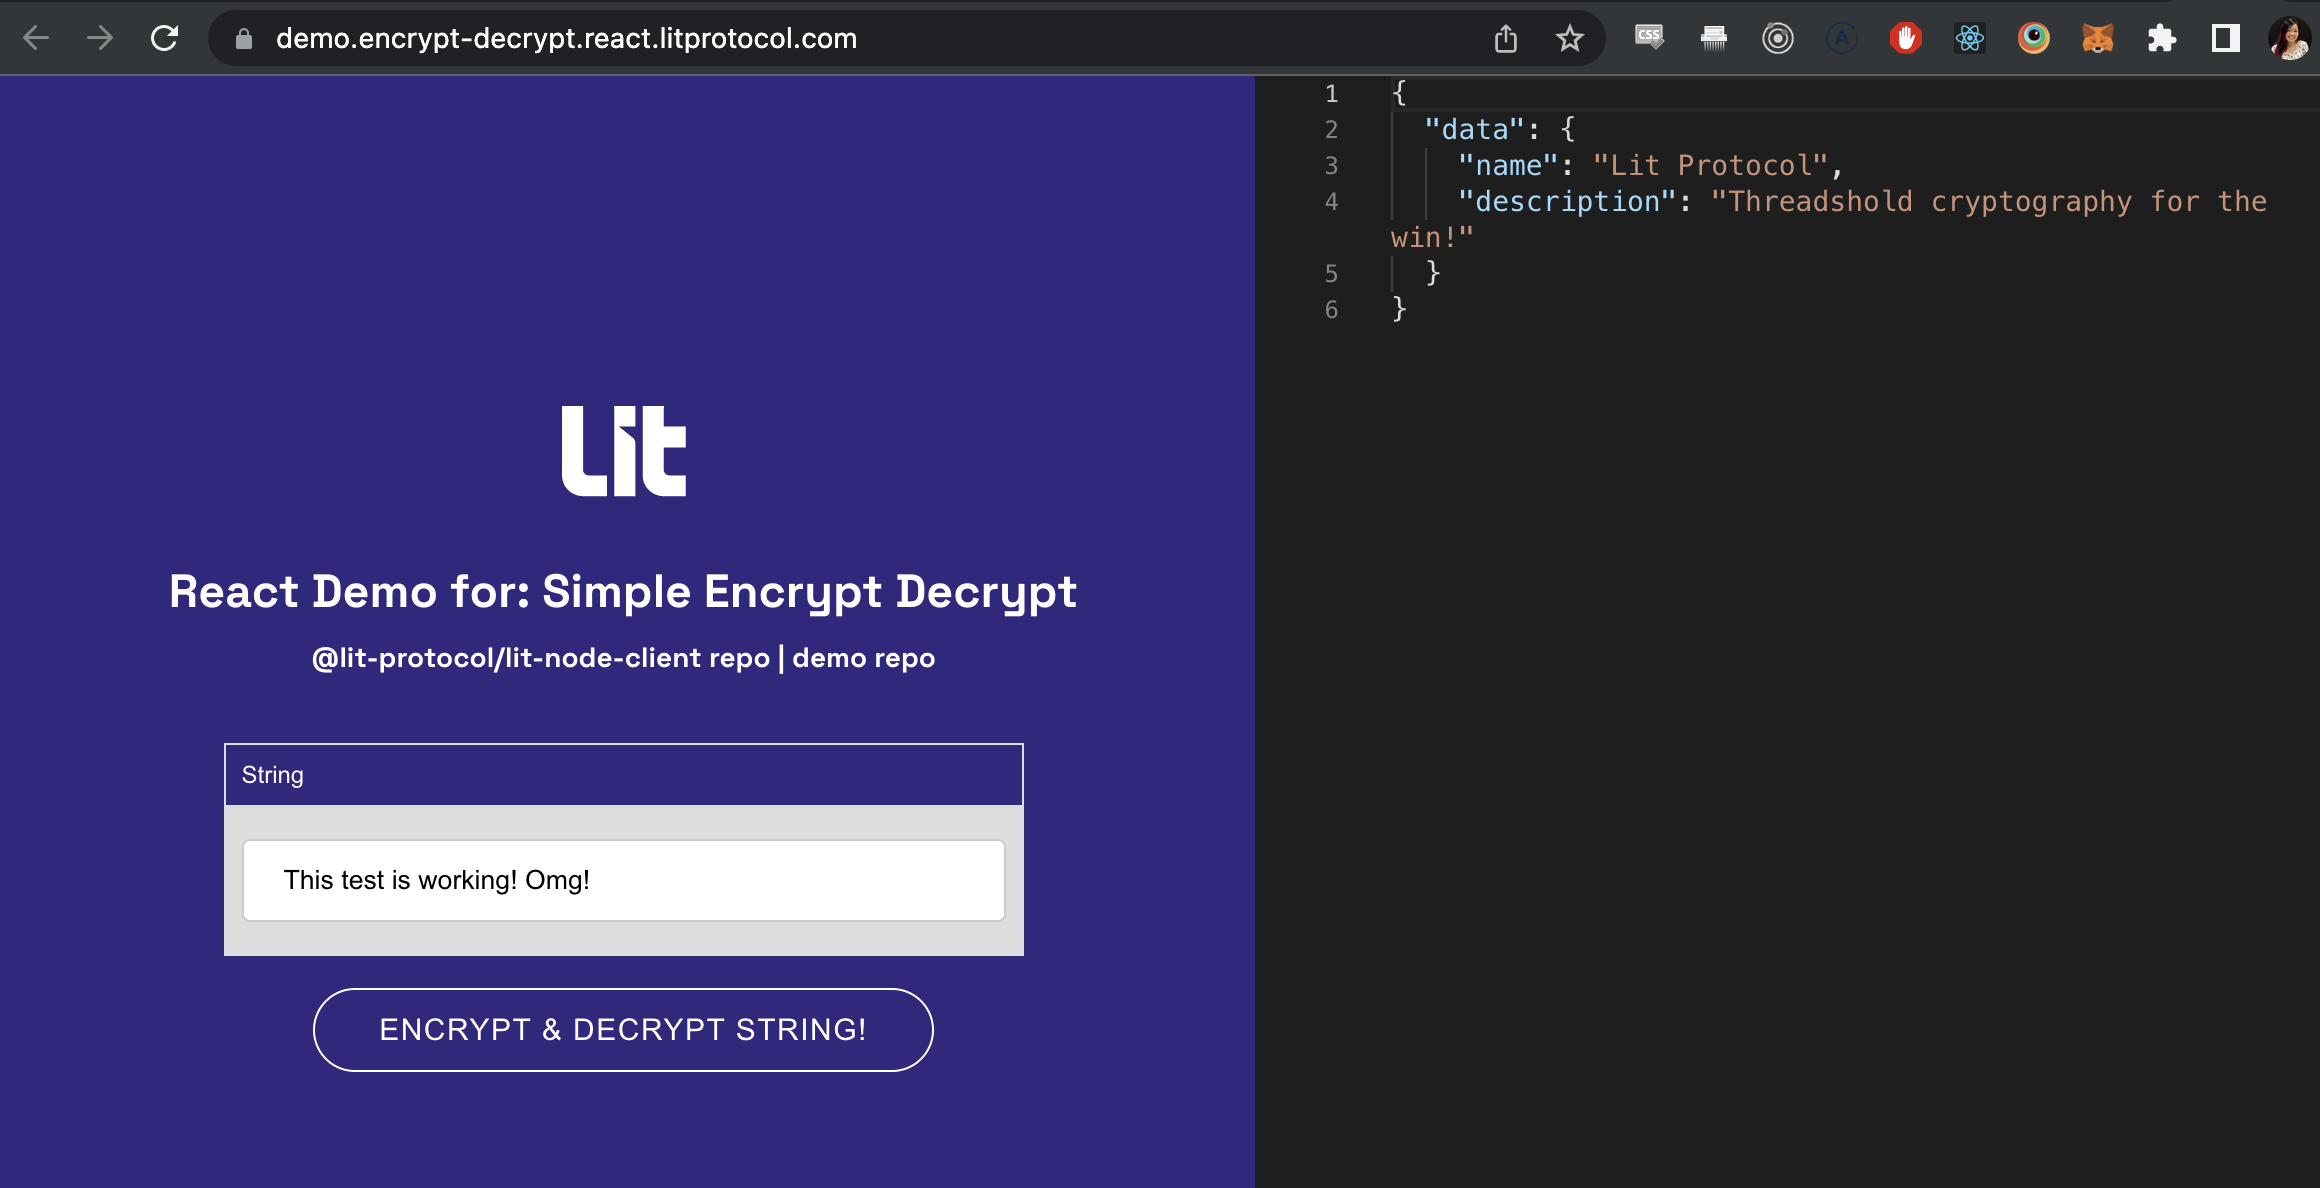This screenshot has height=1188, width=2320.
Task: Click the URL in address bar
Action: [566, 38]
